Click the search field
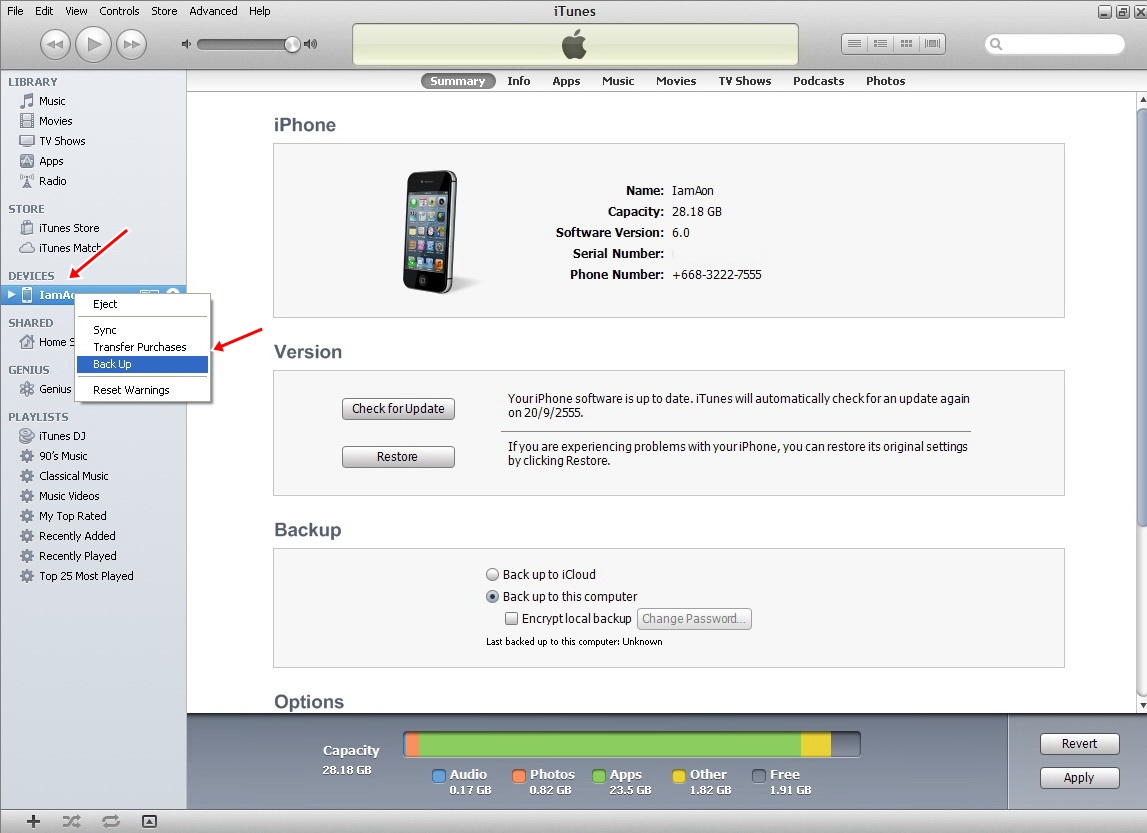The width and height of the screenshot is (1147, 833). click(1055, 44)
